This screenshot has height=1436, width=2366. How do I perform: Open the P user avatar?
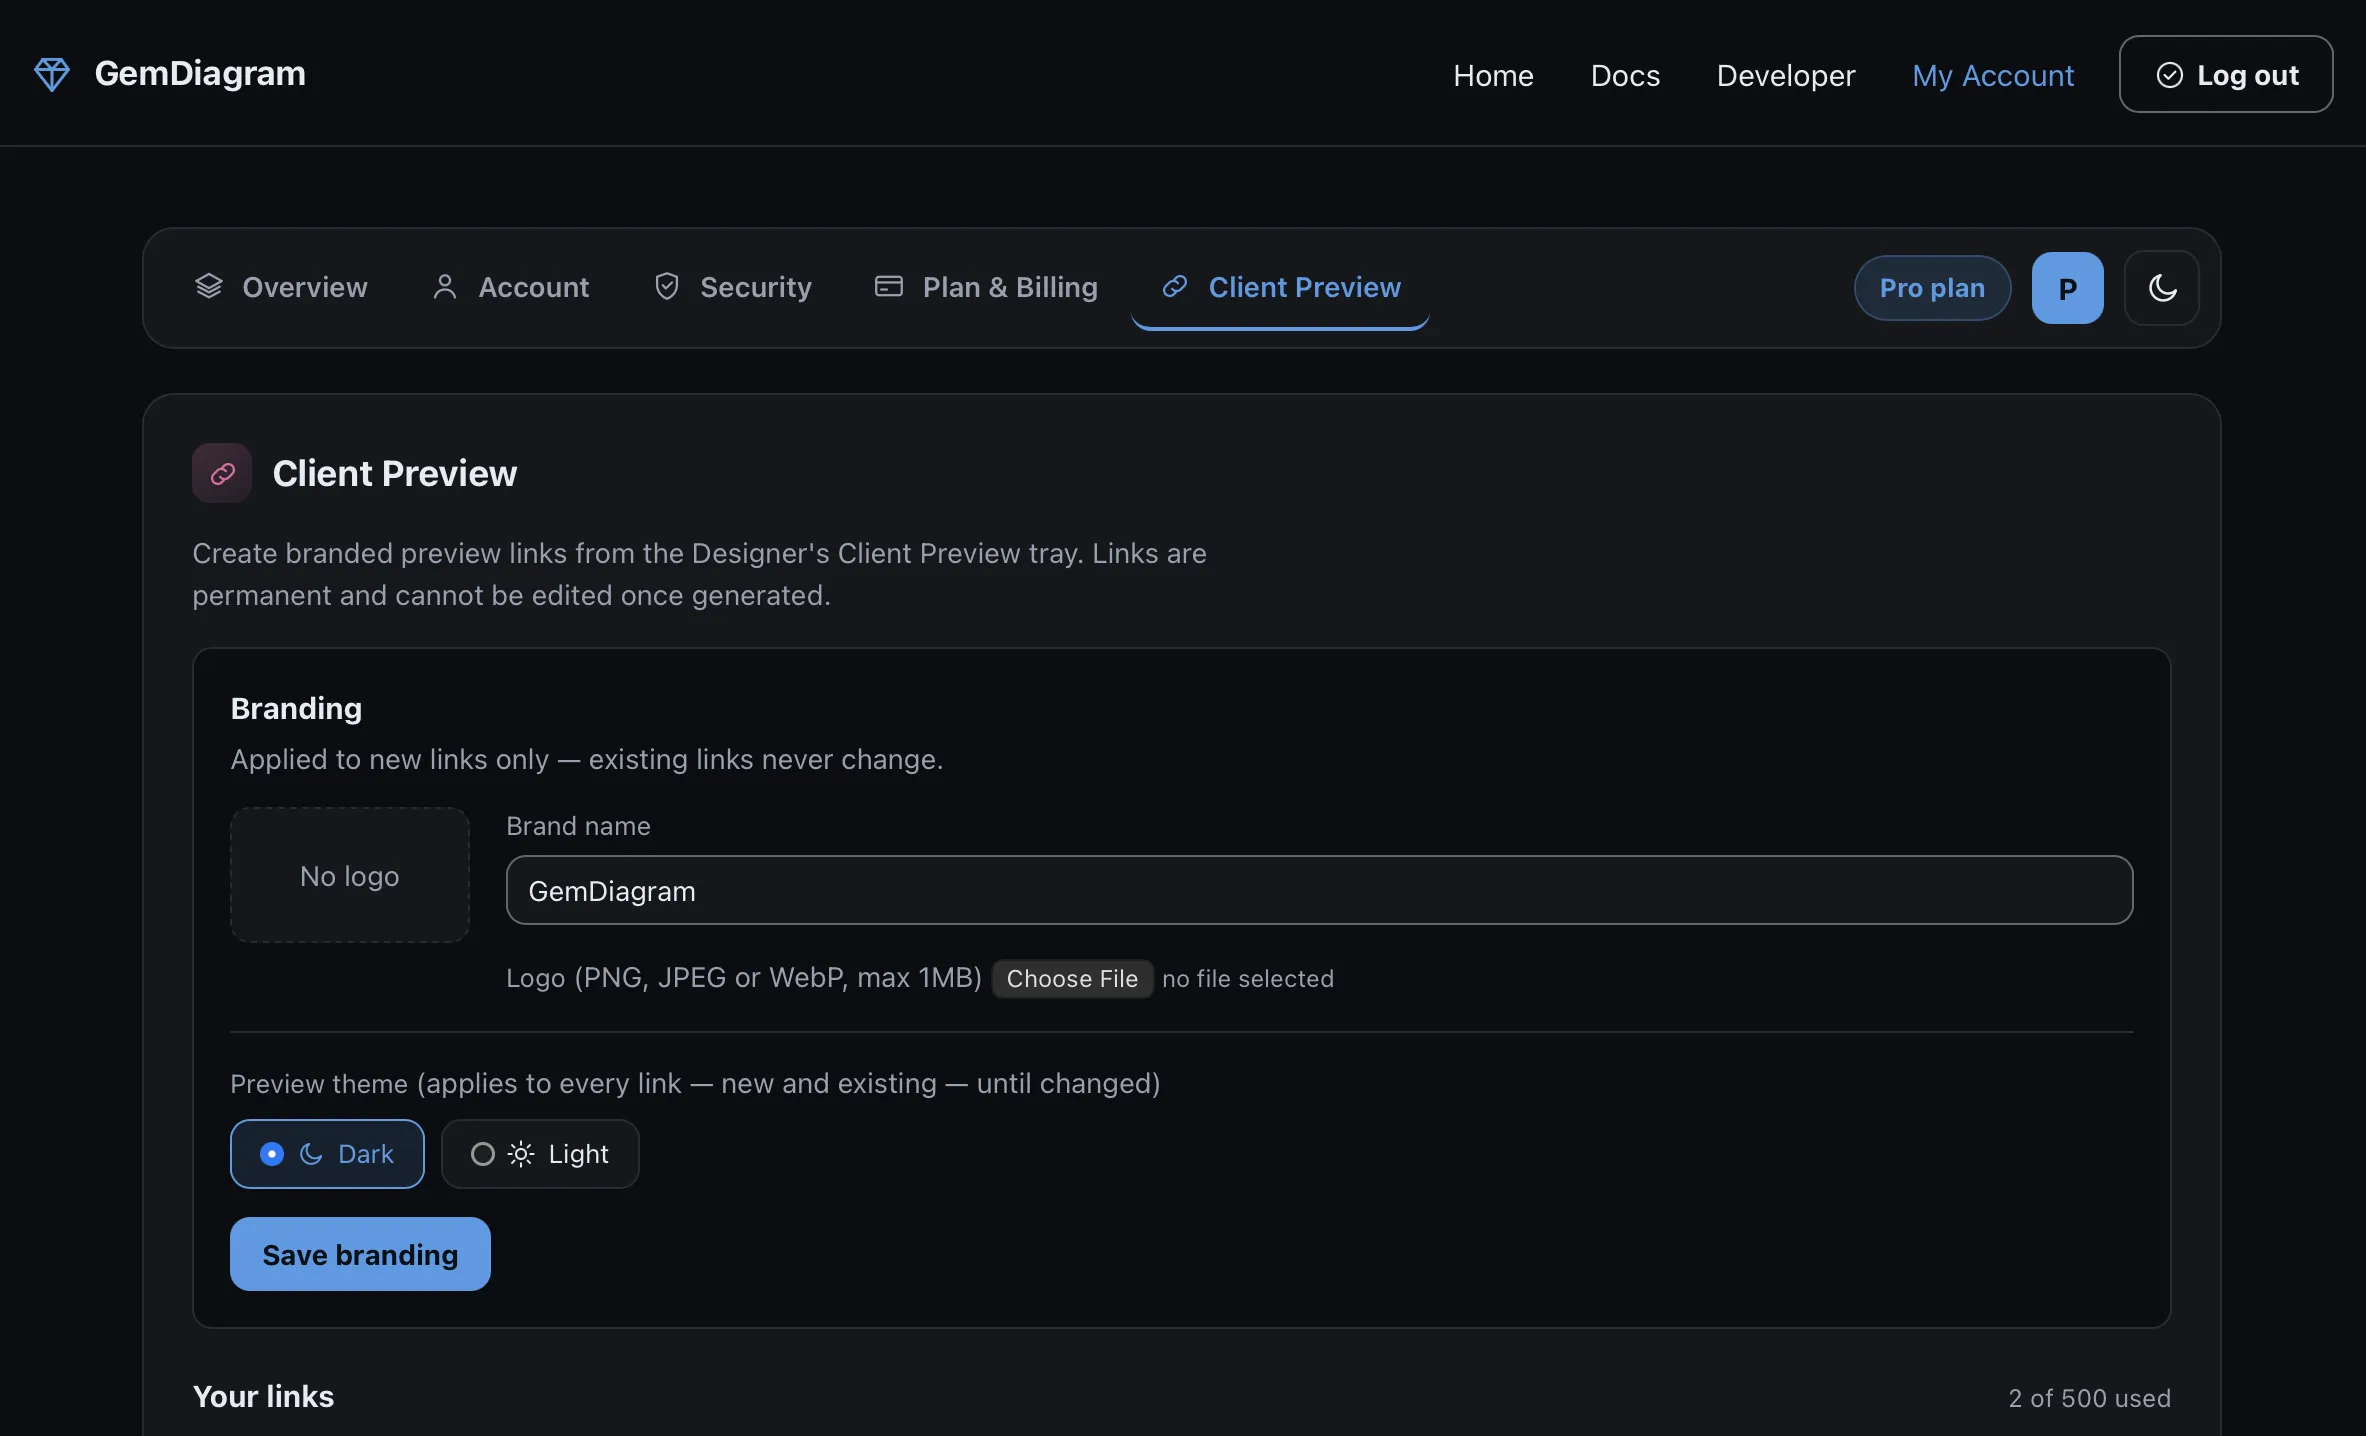click(x=2067, y=288)
